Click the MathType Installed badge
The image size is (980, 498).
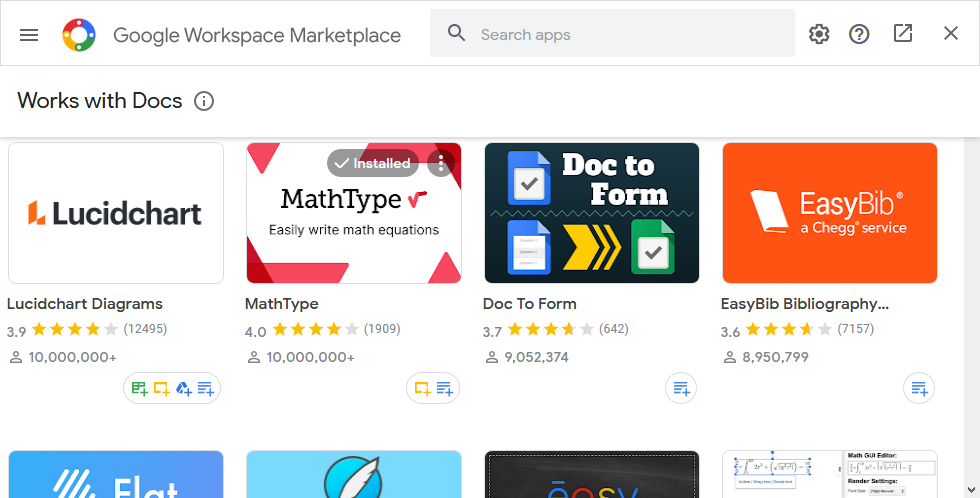(373, 163)
